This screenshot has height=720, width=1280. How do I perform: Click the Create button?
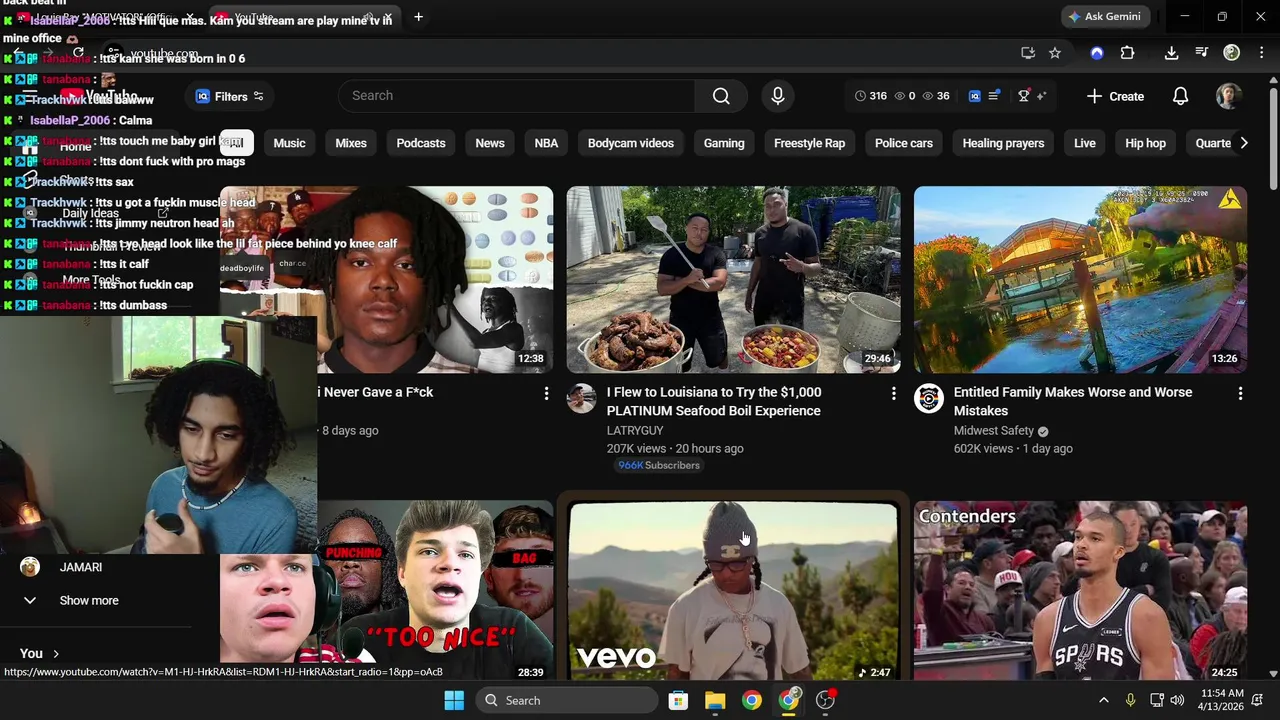1115,96
